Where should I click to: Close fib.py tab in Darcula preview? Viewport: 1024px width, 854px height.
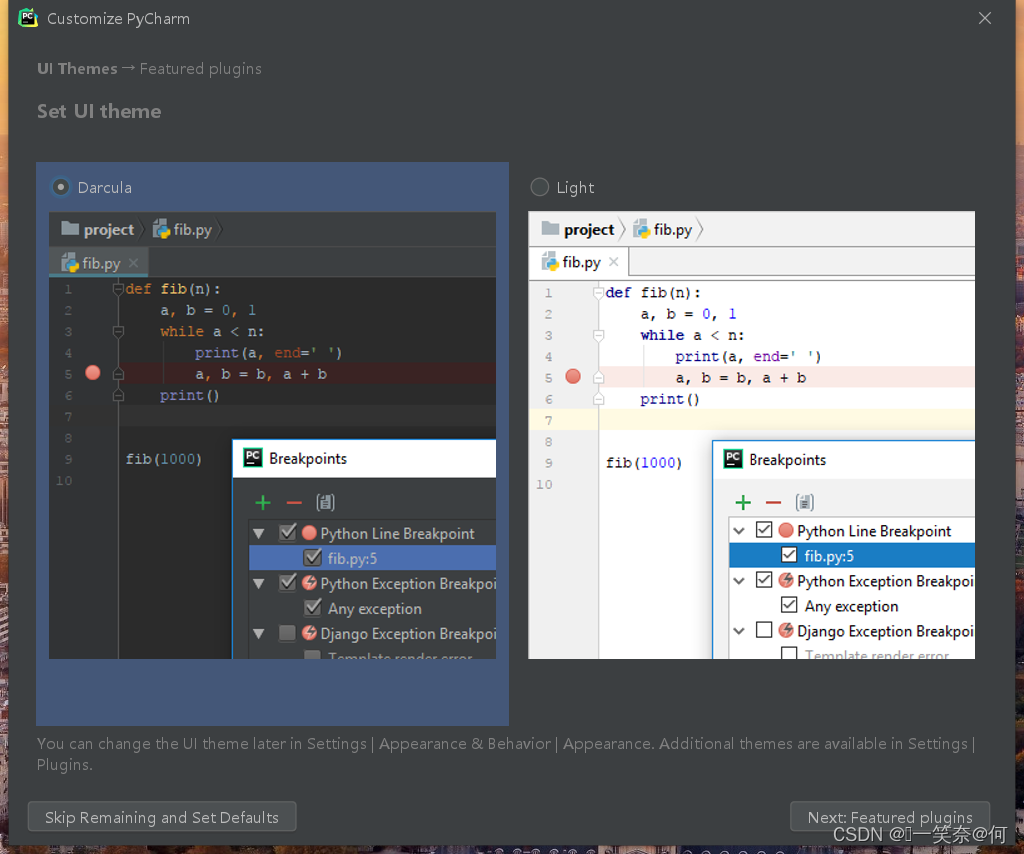[x=133, y=263]
